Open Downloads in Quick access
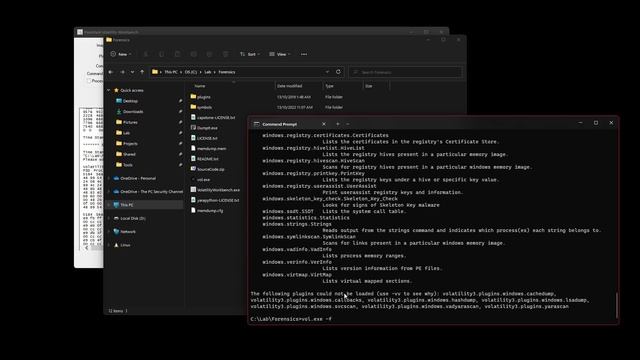The width and height of the screenshot is (640, 360). point(133,111)
